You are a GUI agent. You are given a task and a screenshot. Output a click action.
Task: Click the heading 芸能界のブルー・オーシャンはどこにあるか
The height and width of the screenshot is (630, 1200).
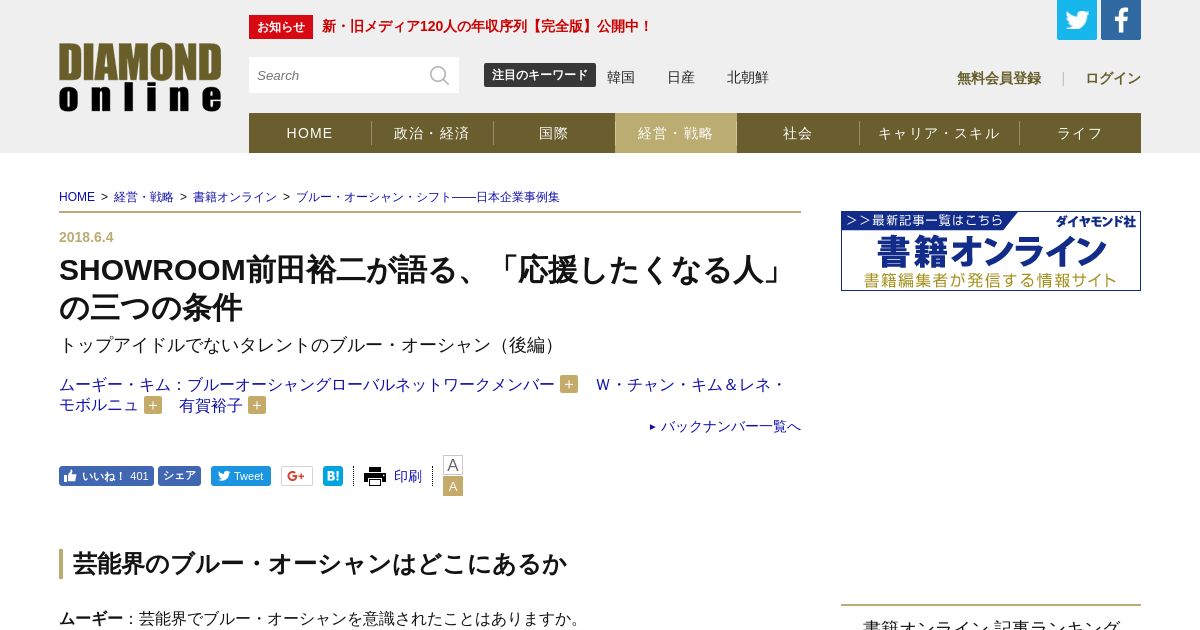[320, 564]
